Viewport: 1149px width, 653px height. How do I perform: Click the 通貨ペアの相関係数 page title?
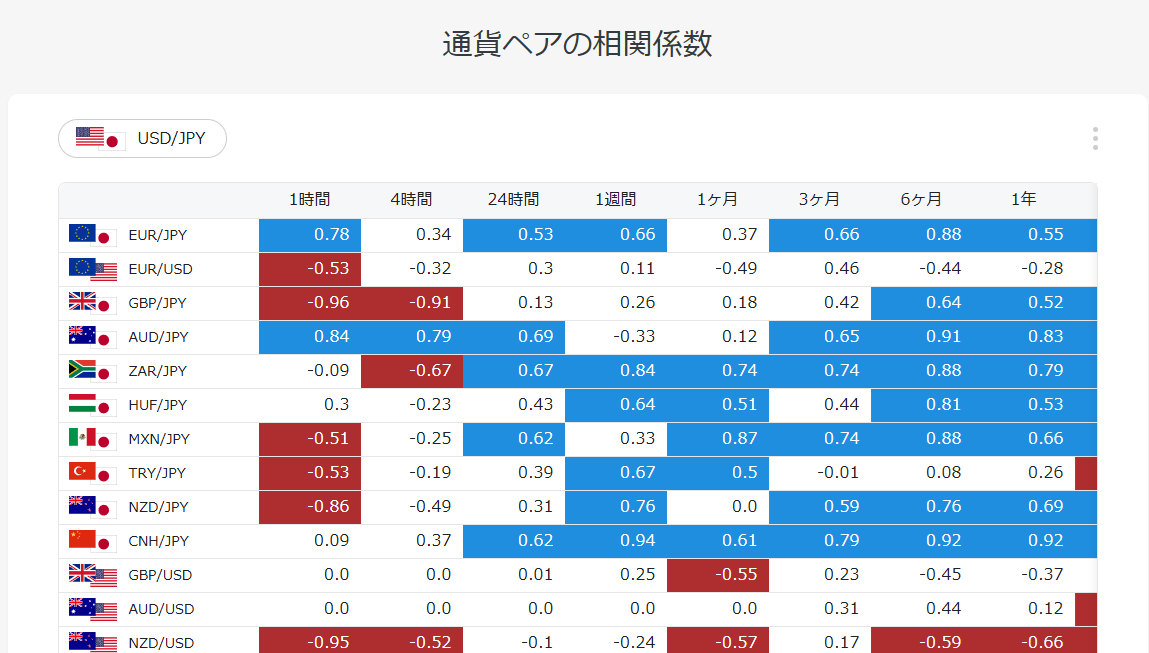(574, 44)
